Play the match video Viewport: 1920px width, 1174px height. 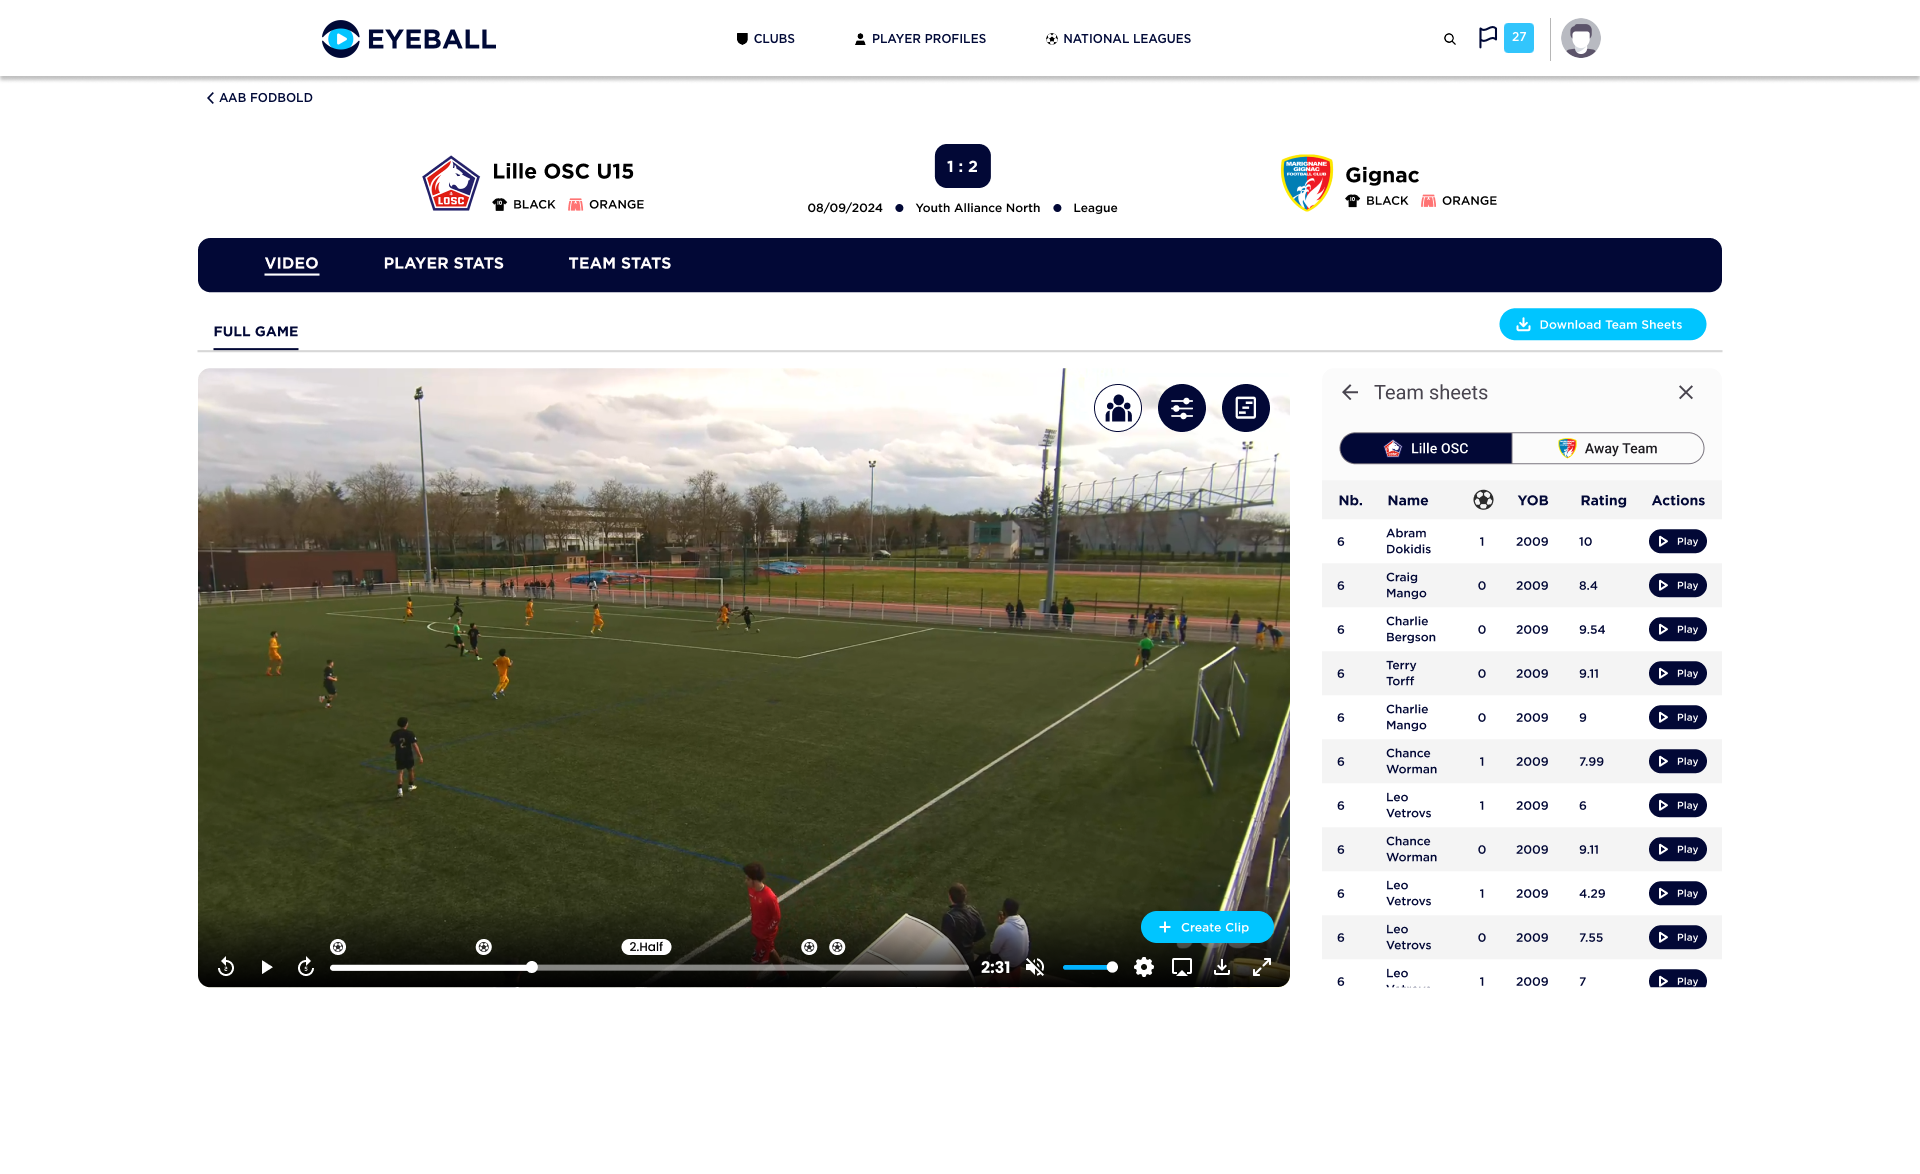click(x=266, y=967)
